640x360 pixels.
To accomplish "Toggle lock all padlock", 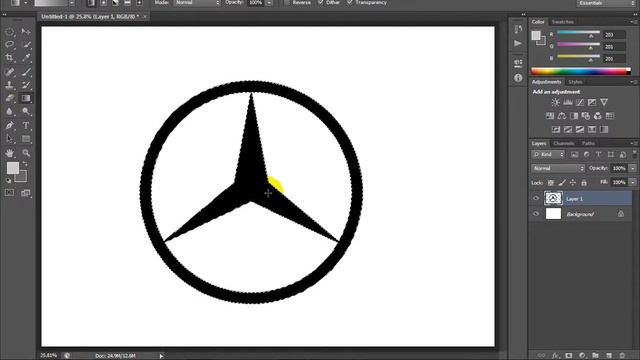I will tap(584, 182).
